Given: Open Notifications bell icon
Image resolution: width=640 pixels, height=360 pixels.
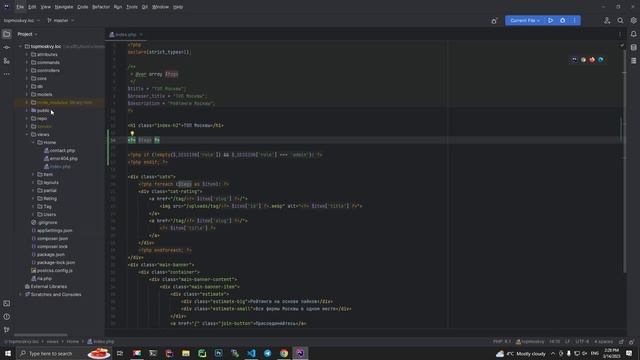Looking at the screenshot, I should coord(633,34).
